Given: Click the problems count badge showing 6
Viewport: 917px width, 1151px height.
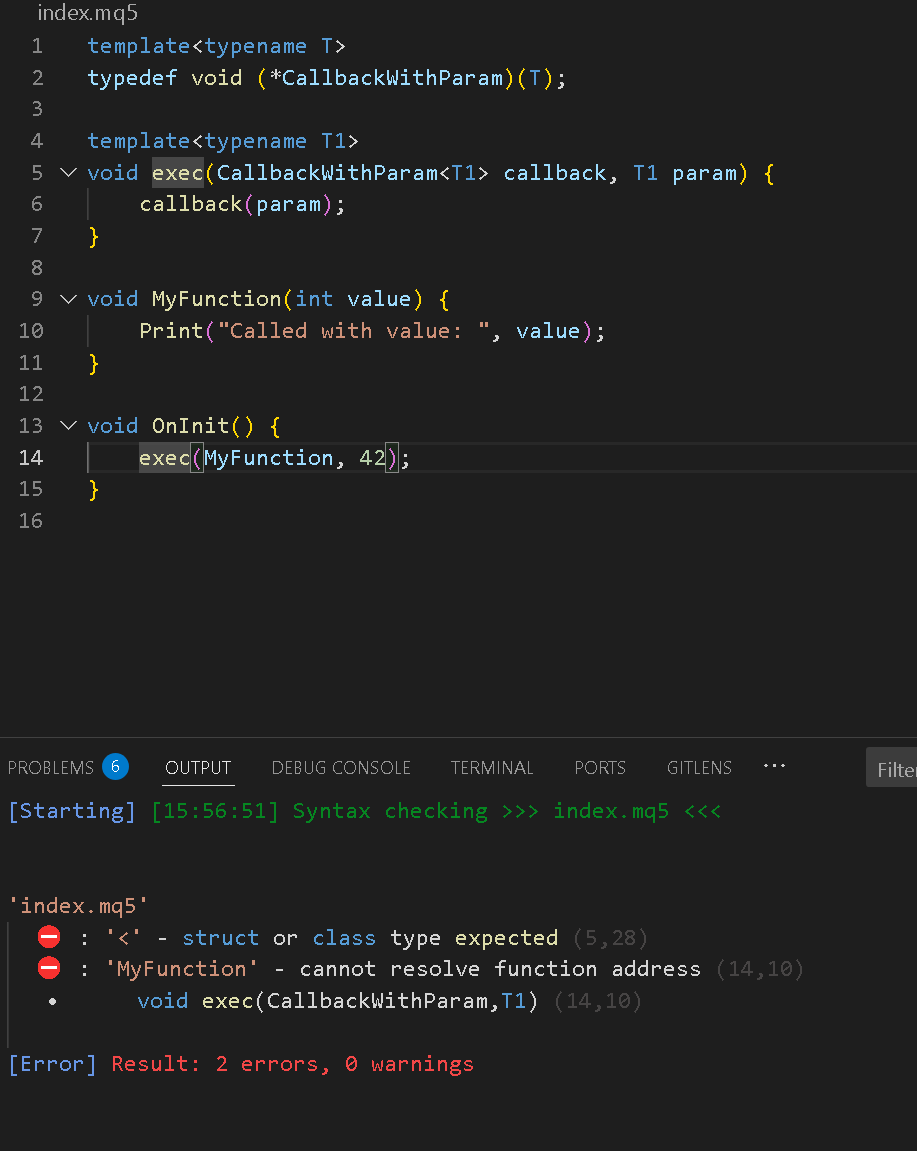Looking at the screenshot, I should coord(115,767).
